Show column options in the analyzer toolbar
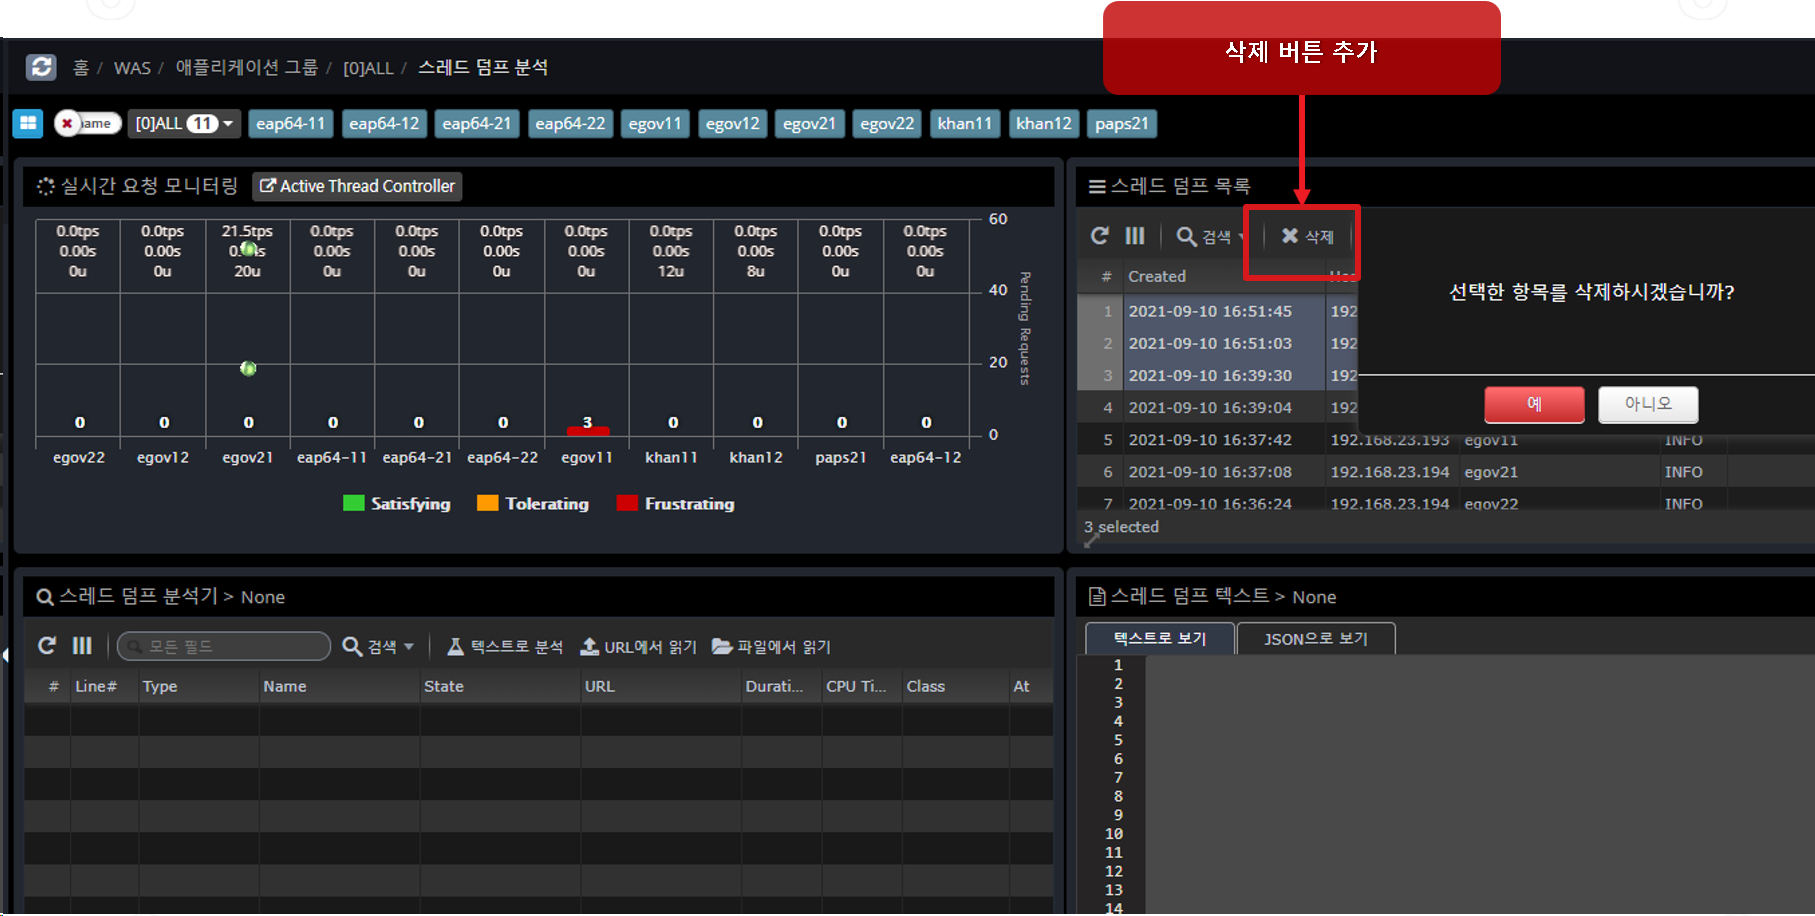The image size is (1815, 916). [82, 646]
